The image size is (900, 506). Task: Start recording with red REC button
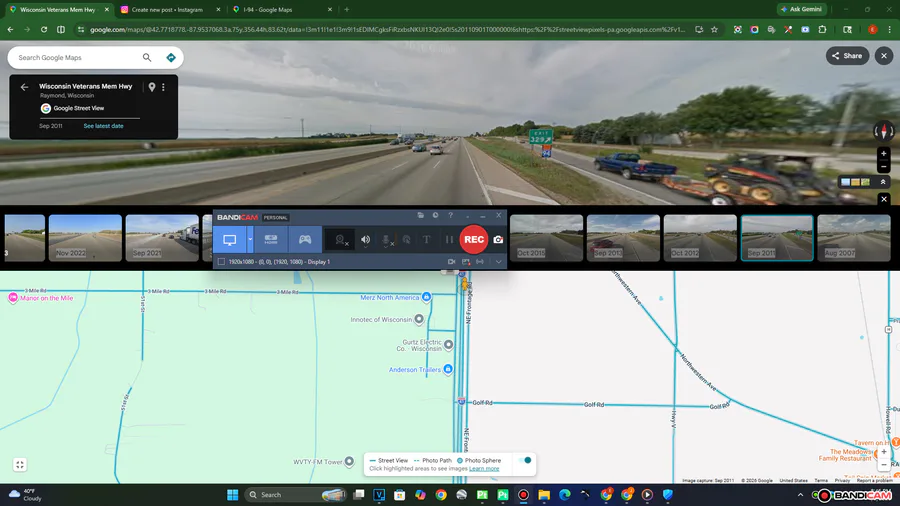click(474, 240)
